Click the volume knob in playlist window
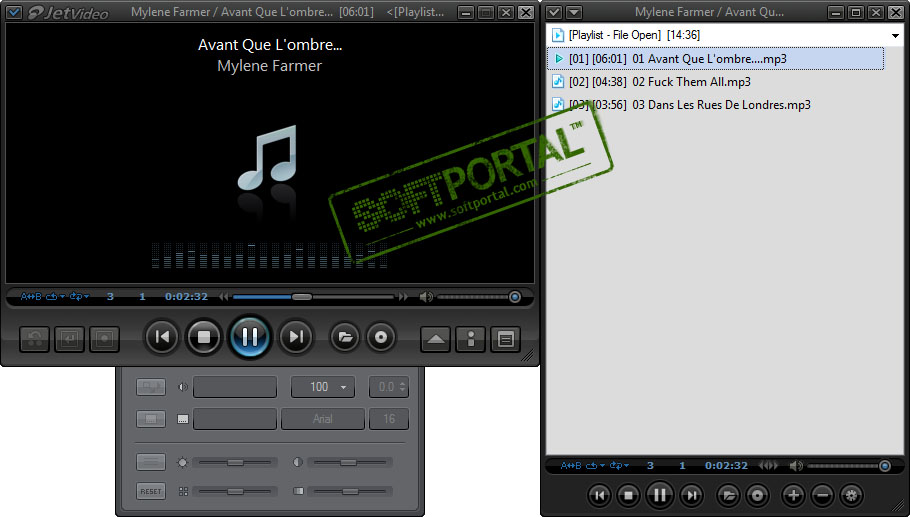Image resolution: width=910 pixels, height=517 pixels. click(885, 465)
